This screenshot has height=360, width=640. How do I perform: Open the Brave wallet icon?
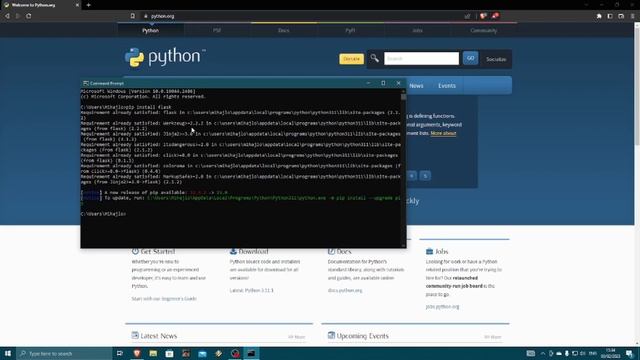pos(621,16)
